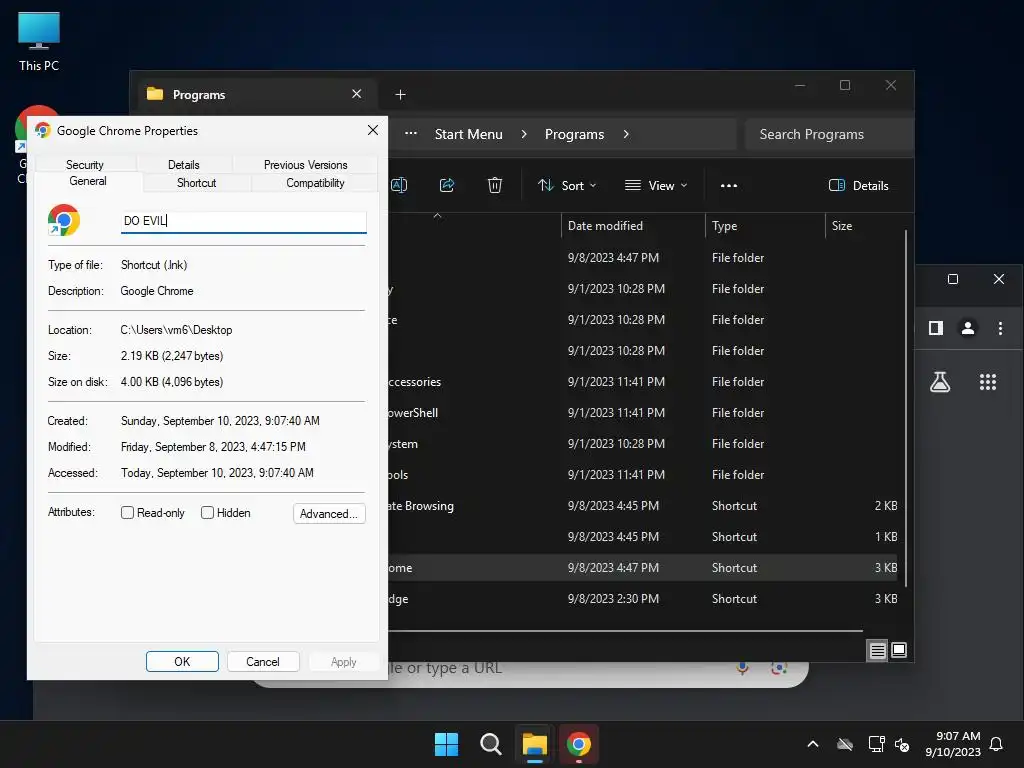
Task: Open the Previous Versions tab
Action: [306, 165]
